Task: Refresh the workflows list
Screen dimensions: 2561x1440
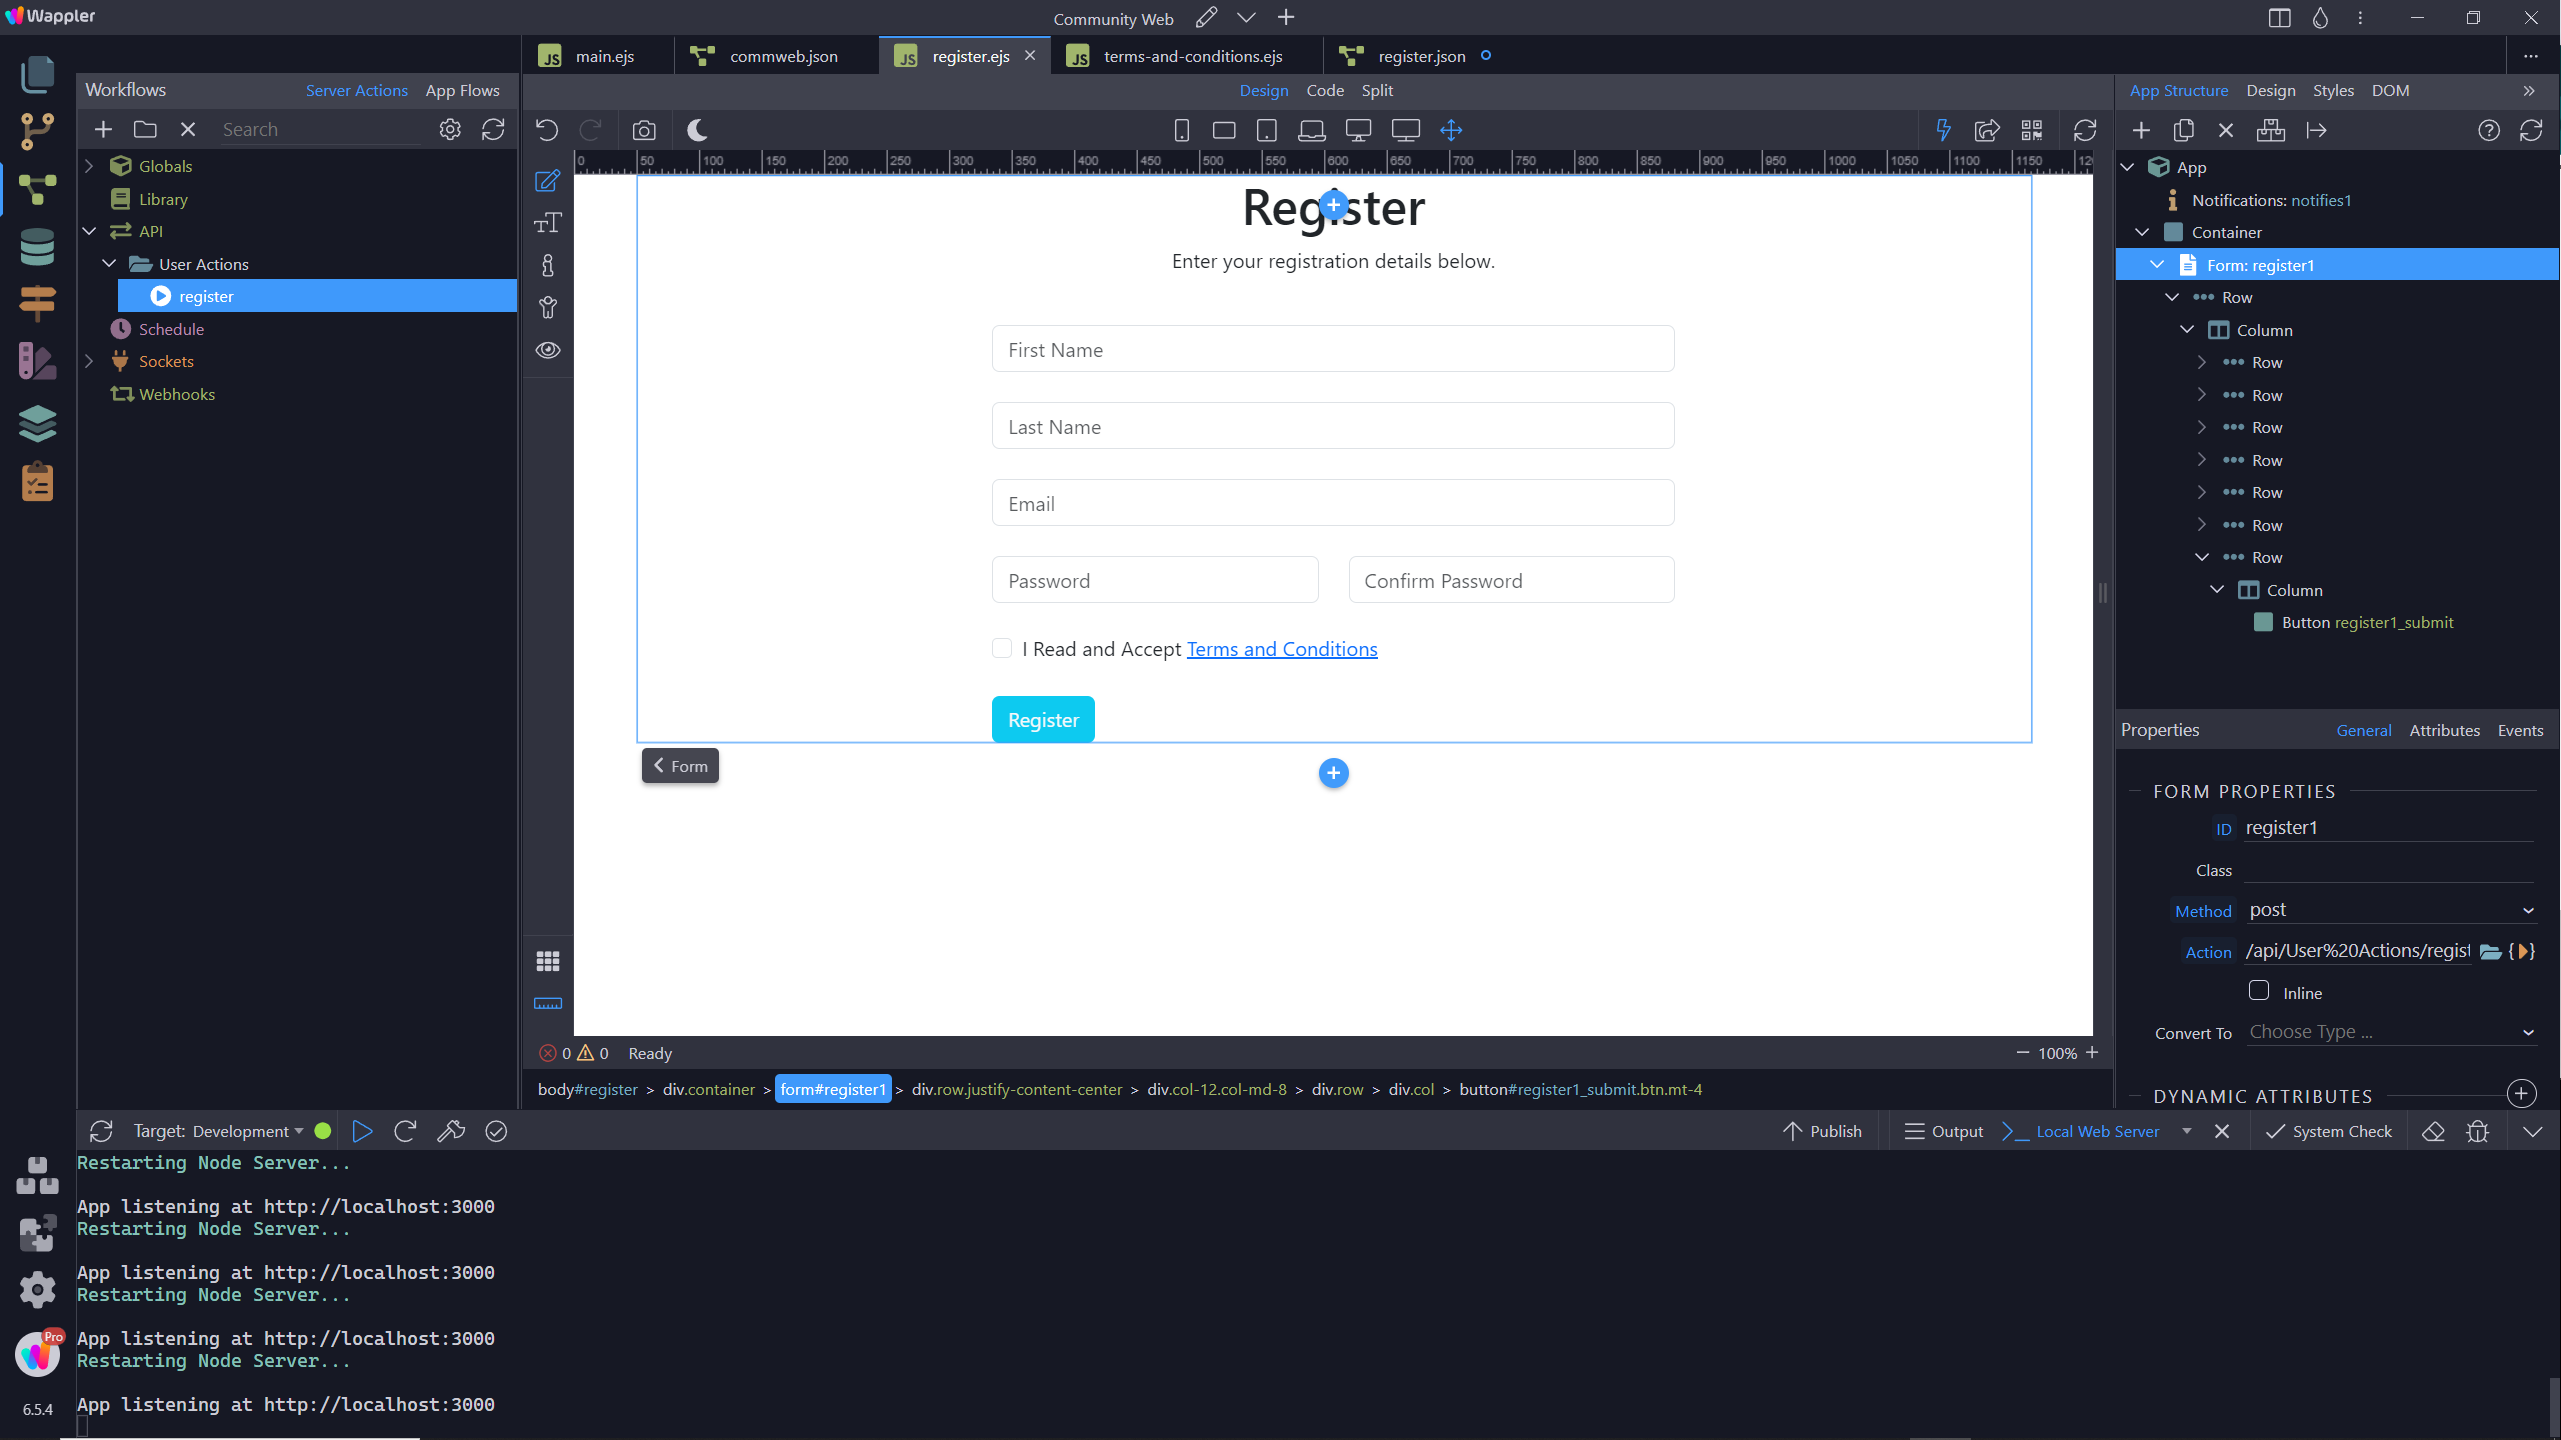Action: 492,129
